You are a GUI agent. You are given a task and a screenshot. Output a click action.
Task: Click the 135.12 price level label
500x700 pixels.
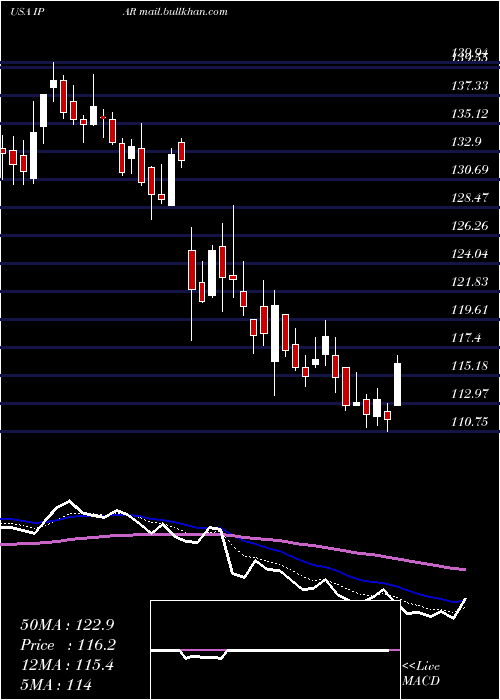469,114
